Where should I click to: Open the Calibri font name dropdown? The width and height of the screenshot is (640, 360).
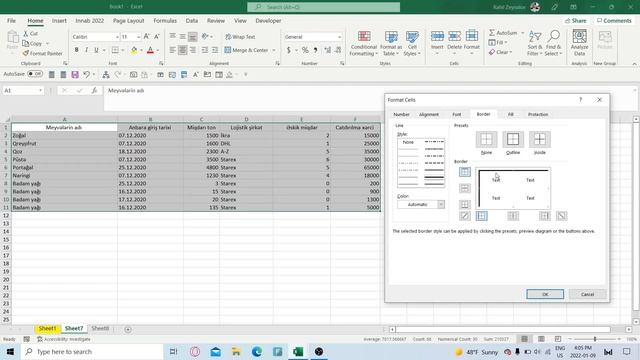(x=117, y=37)
